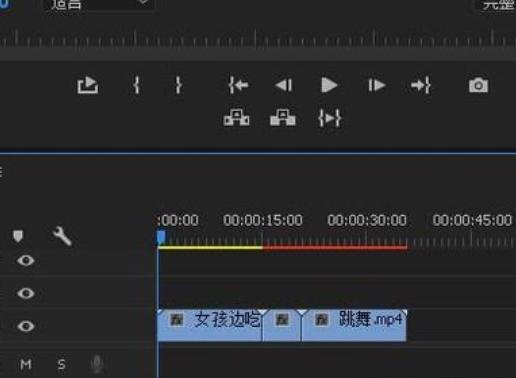Click the Mark In brace icon

[x=136, y=85]
